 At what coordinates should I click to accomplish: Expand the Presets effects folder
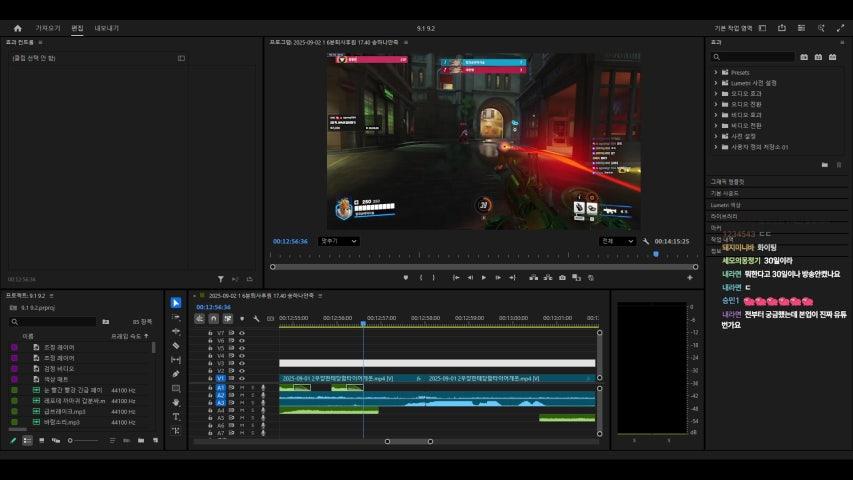pyautogui.click(x=716, y=72)
